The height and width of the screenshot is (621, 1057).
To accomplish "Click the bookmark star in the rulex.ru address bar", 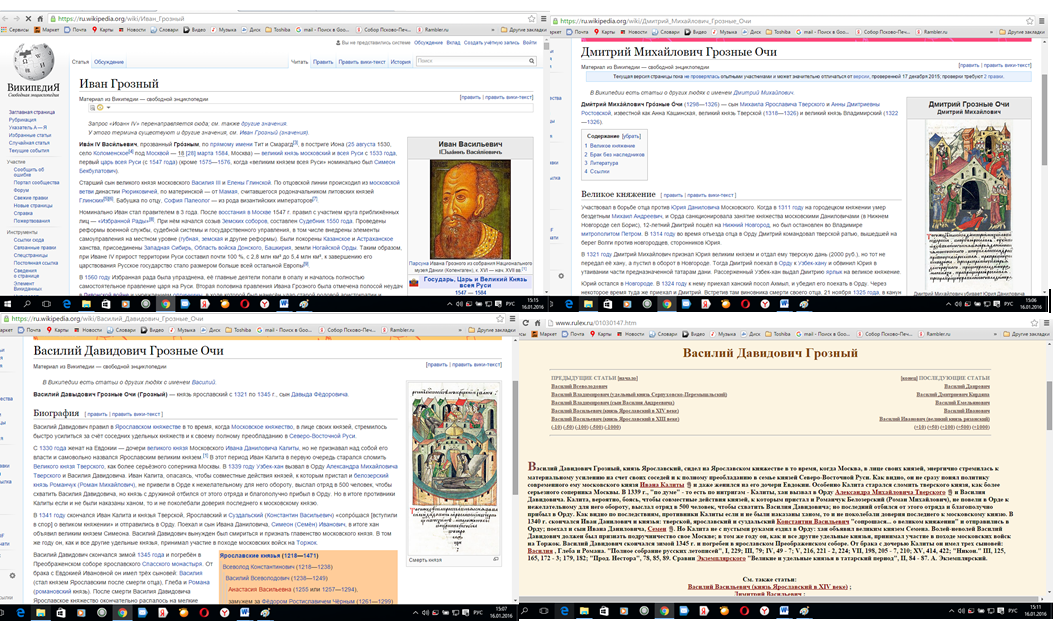I will click(1034, 323).
